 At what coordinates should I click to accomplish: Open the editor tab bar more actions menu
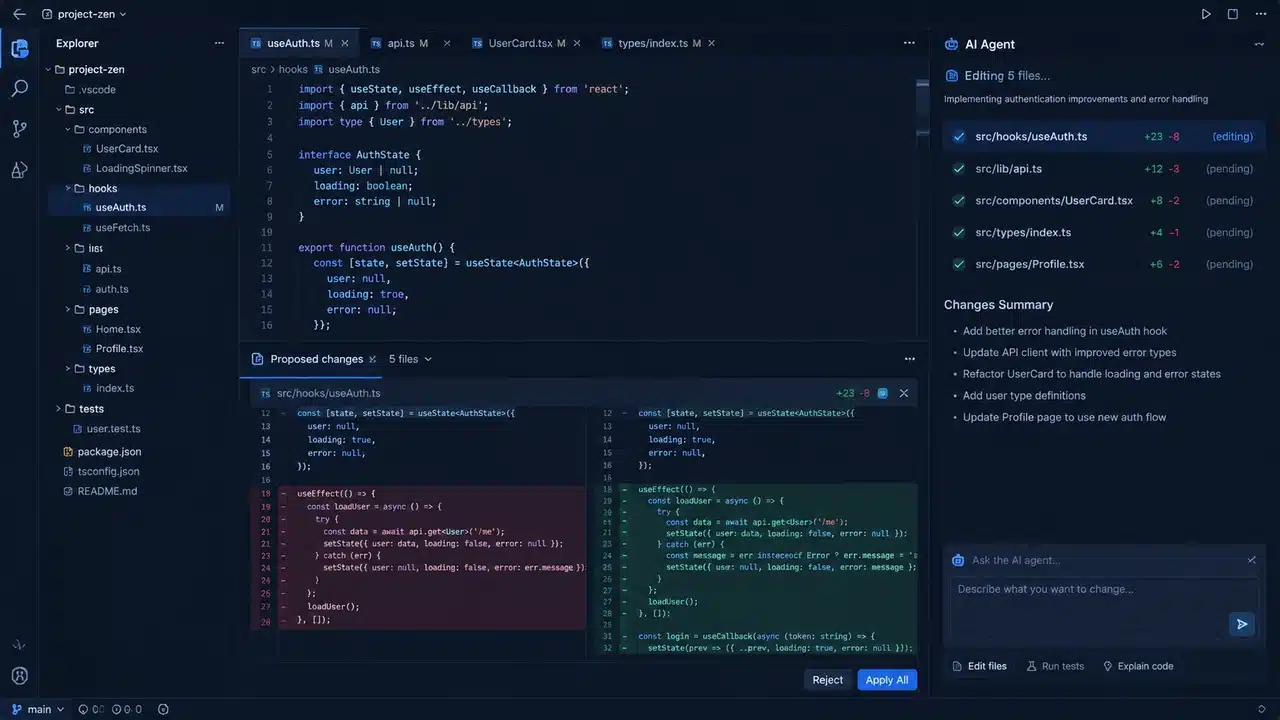point(909,43)
